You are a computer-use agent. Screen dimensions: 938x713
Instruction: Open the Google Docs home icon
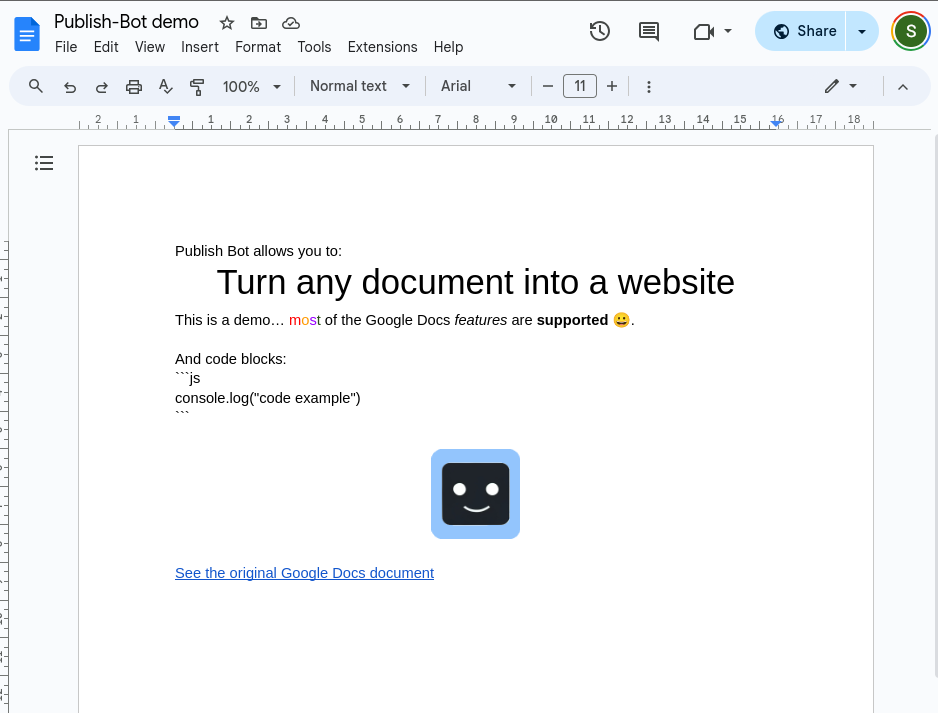pos(27,35)
